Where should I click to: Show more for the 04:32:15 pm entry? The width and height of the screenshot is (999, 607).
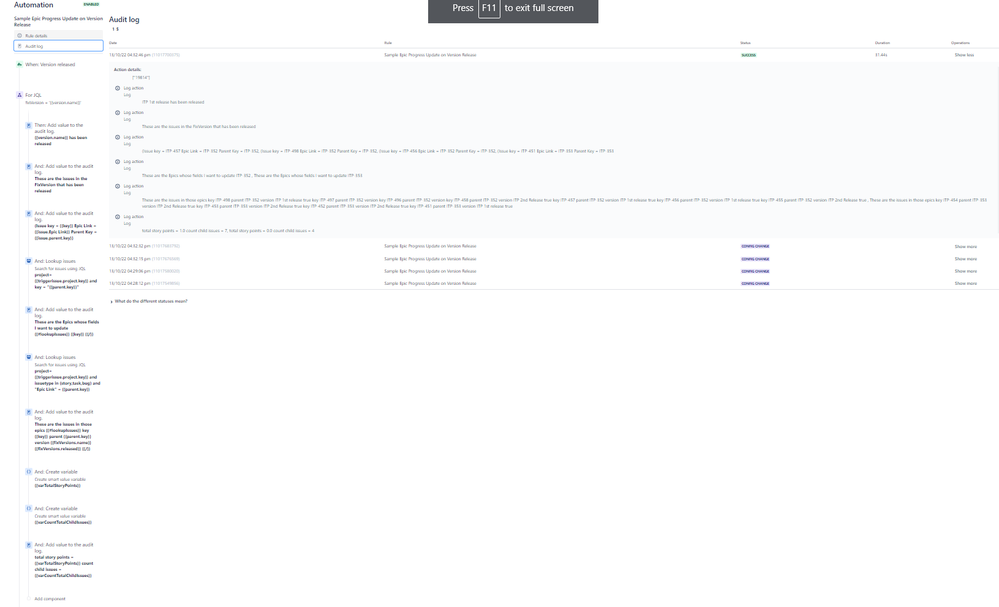[965, 259]
